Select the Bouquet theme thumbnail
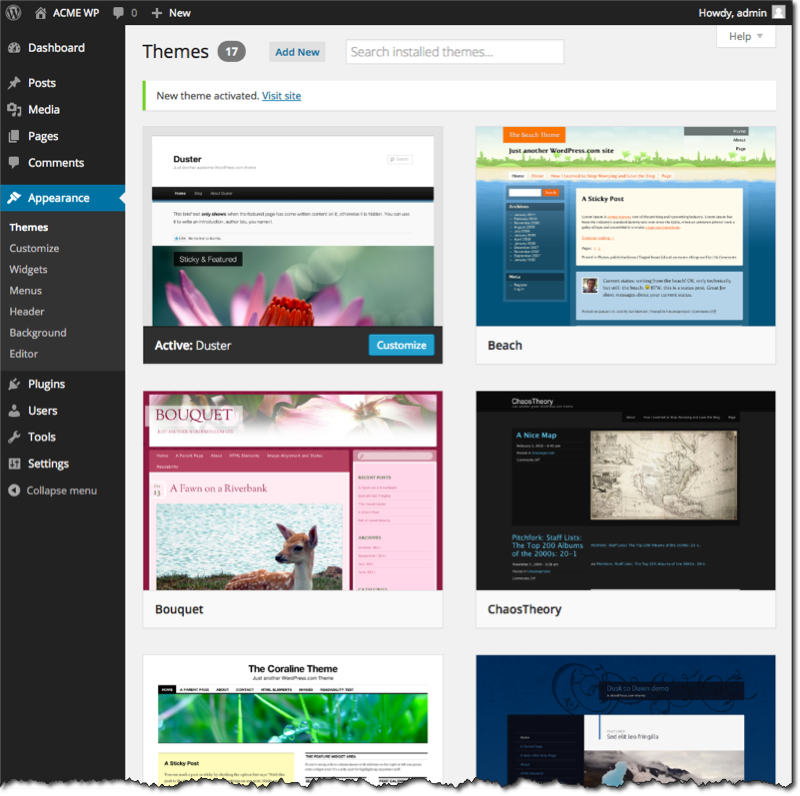Image resolution: width=800 pixels, height=796 pixels. (x=292, y=490)
